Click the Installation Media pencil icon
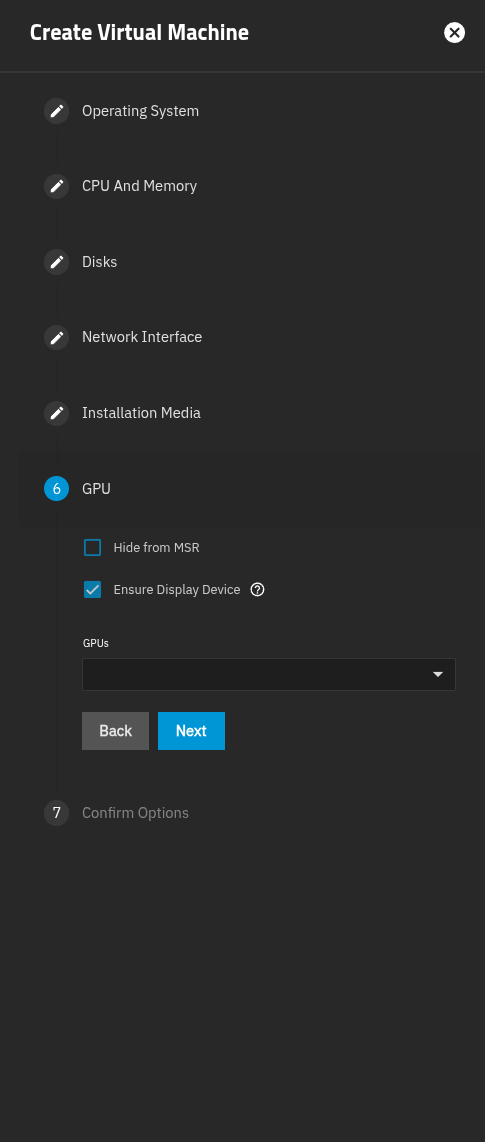This screenshot has height=1142, width=485. (x=57, y=413)
